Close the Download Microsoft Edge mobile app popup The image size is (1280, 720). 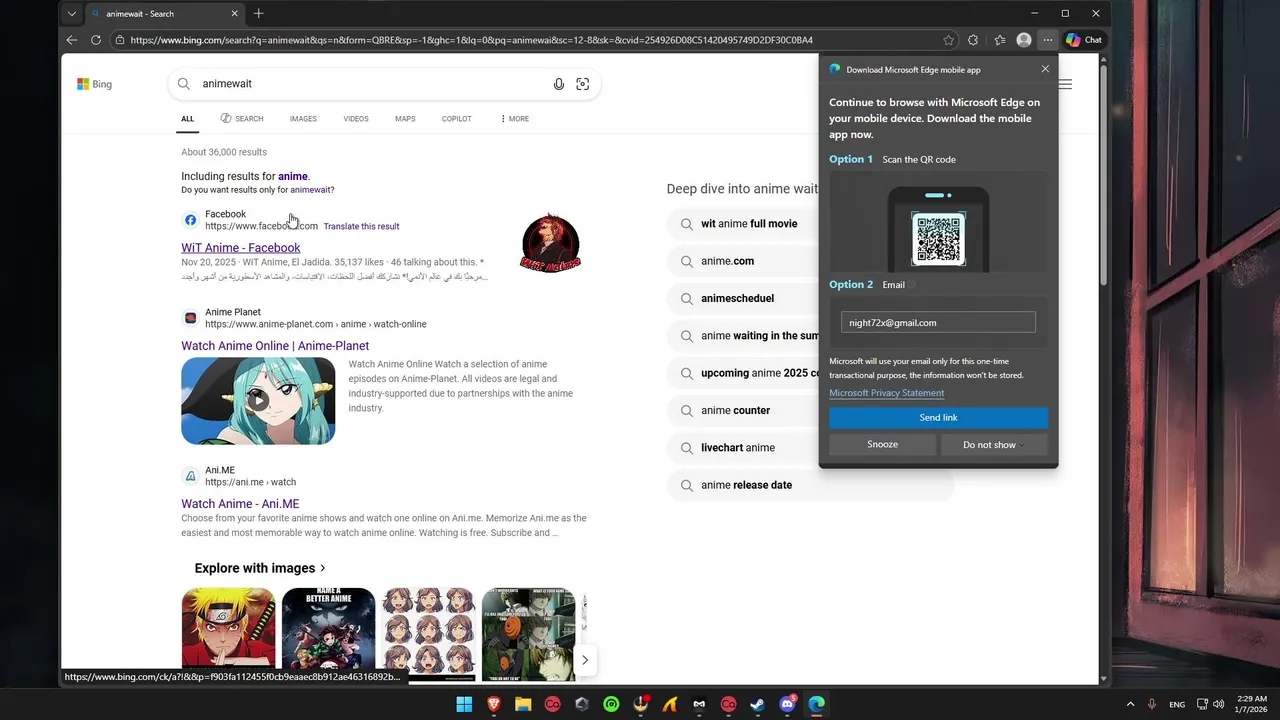[1045, 69]
